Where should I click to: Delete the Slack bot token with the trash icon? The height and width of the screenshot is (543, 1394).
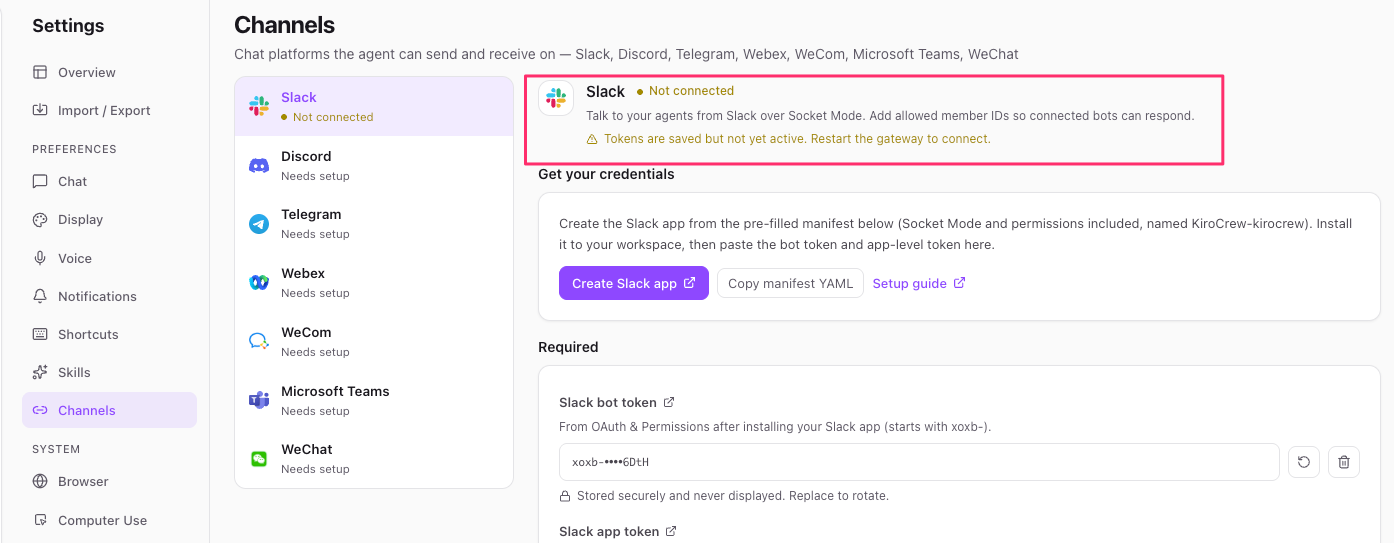tap(1344, 462)
